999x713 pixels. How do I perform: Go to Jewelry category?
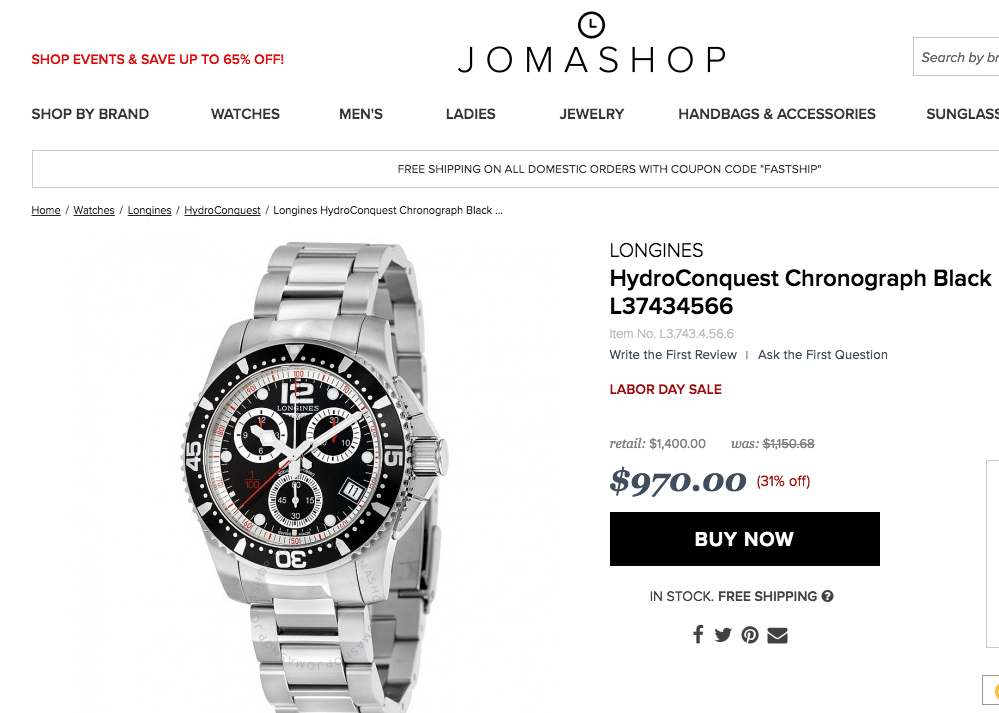pyautogui.click(x=592, y=114)
